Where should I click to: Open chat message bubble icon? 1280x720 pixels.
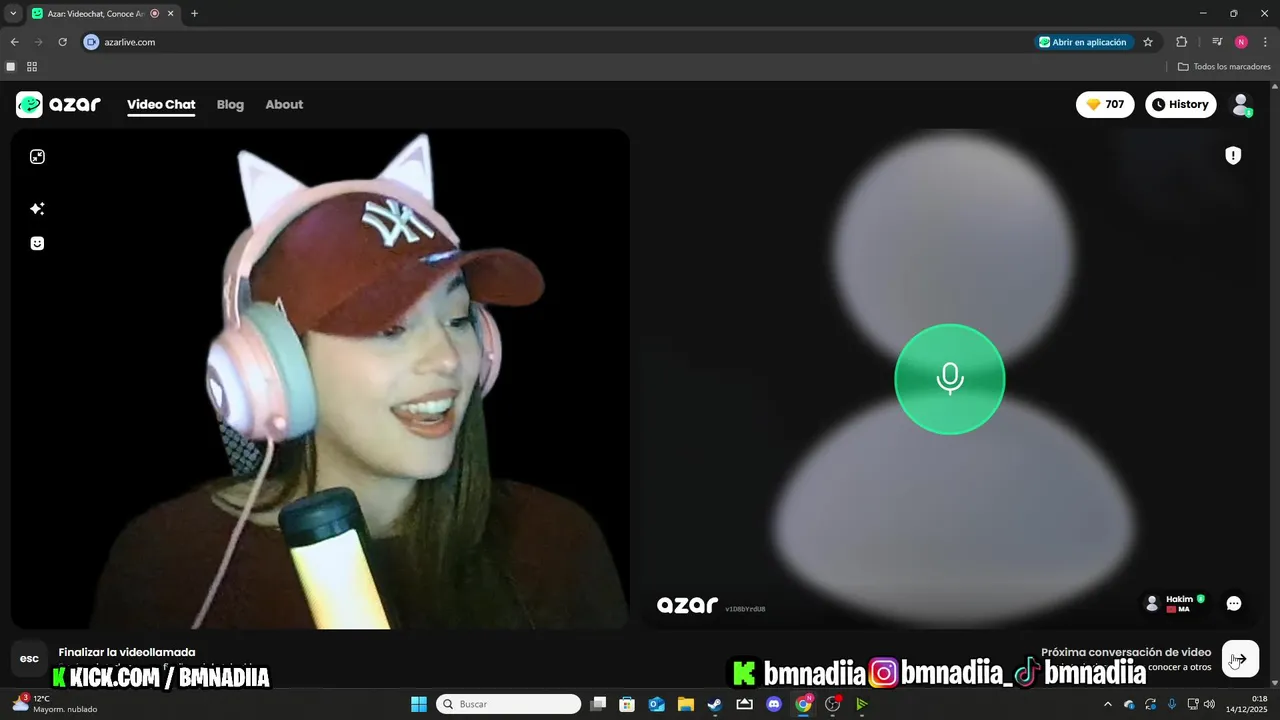pos(1234,603)
